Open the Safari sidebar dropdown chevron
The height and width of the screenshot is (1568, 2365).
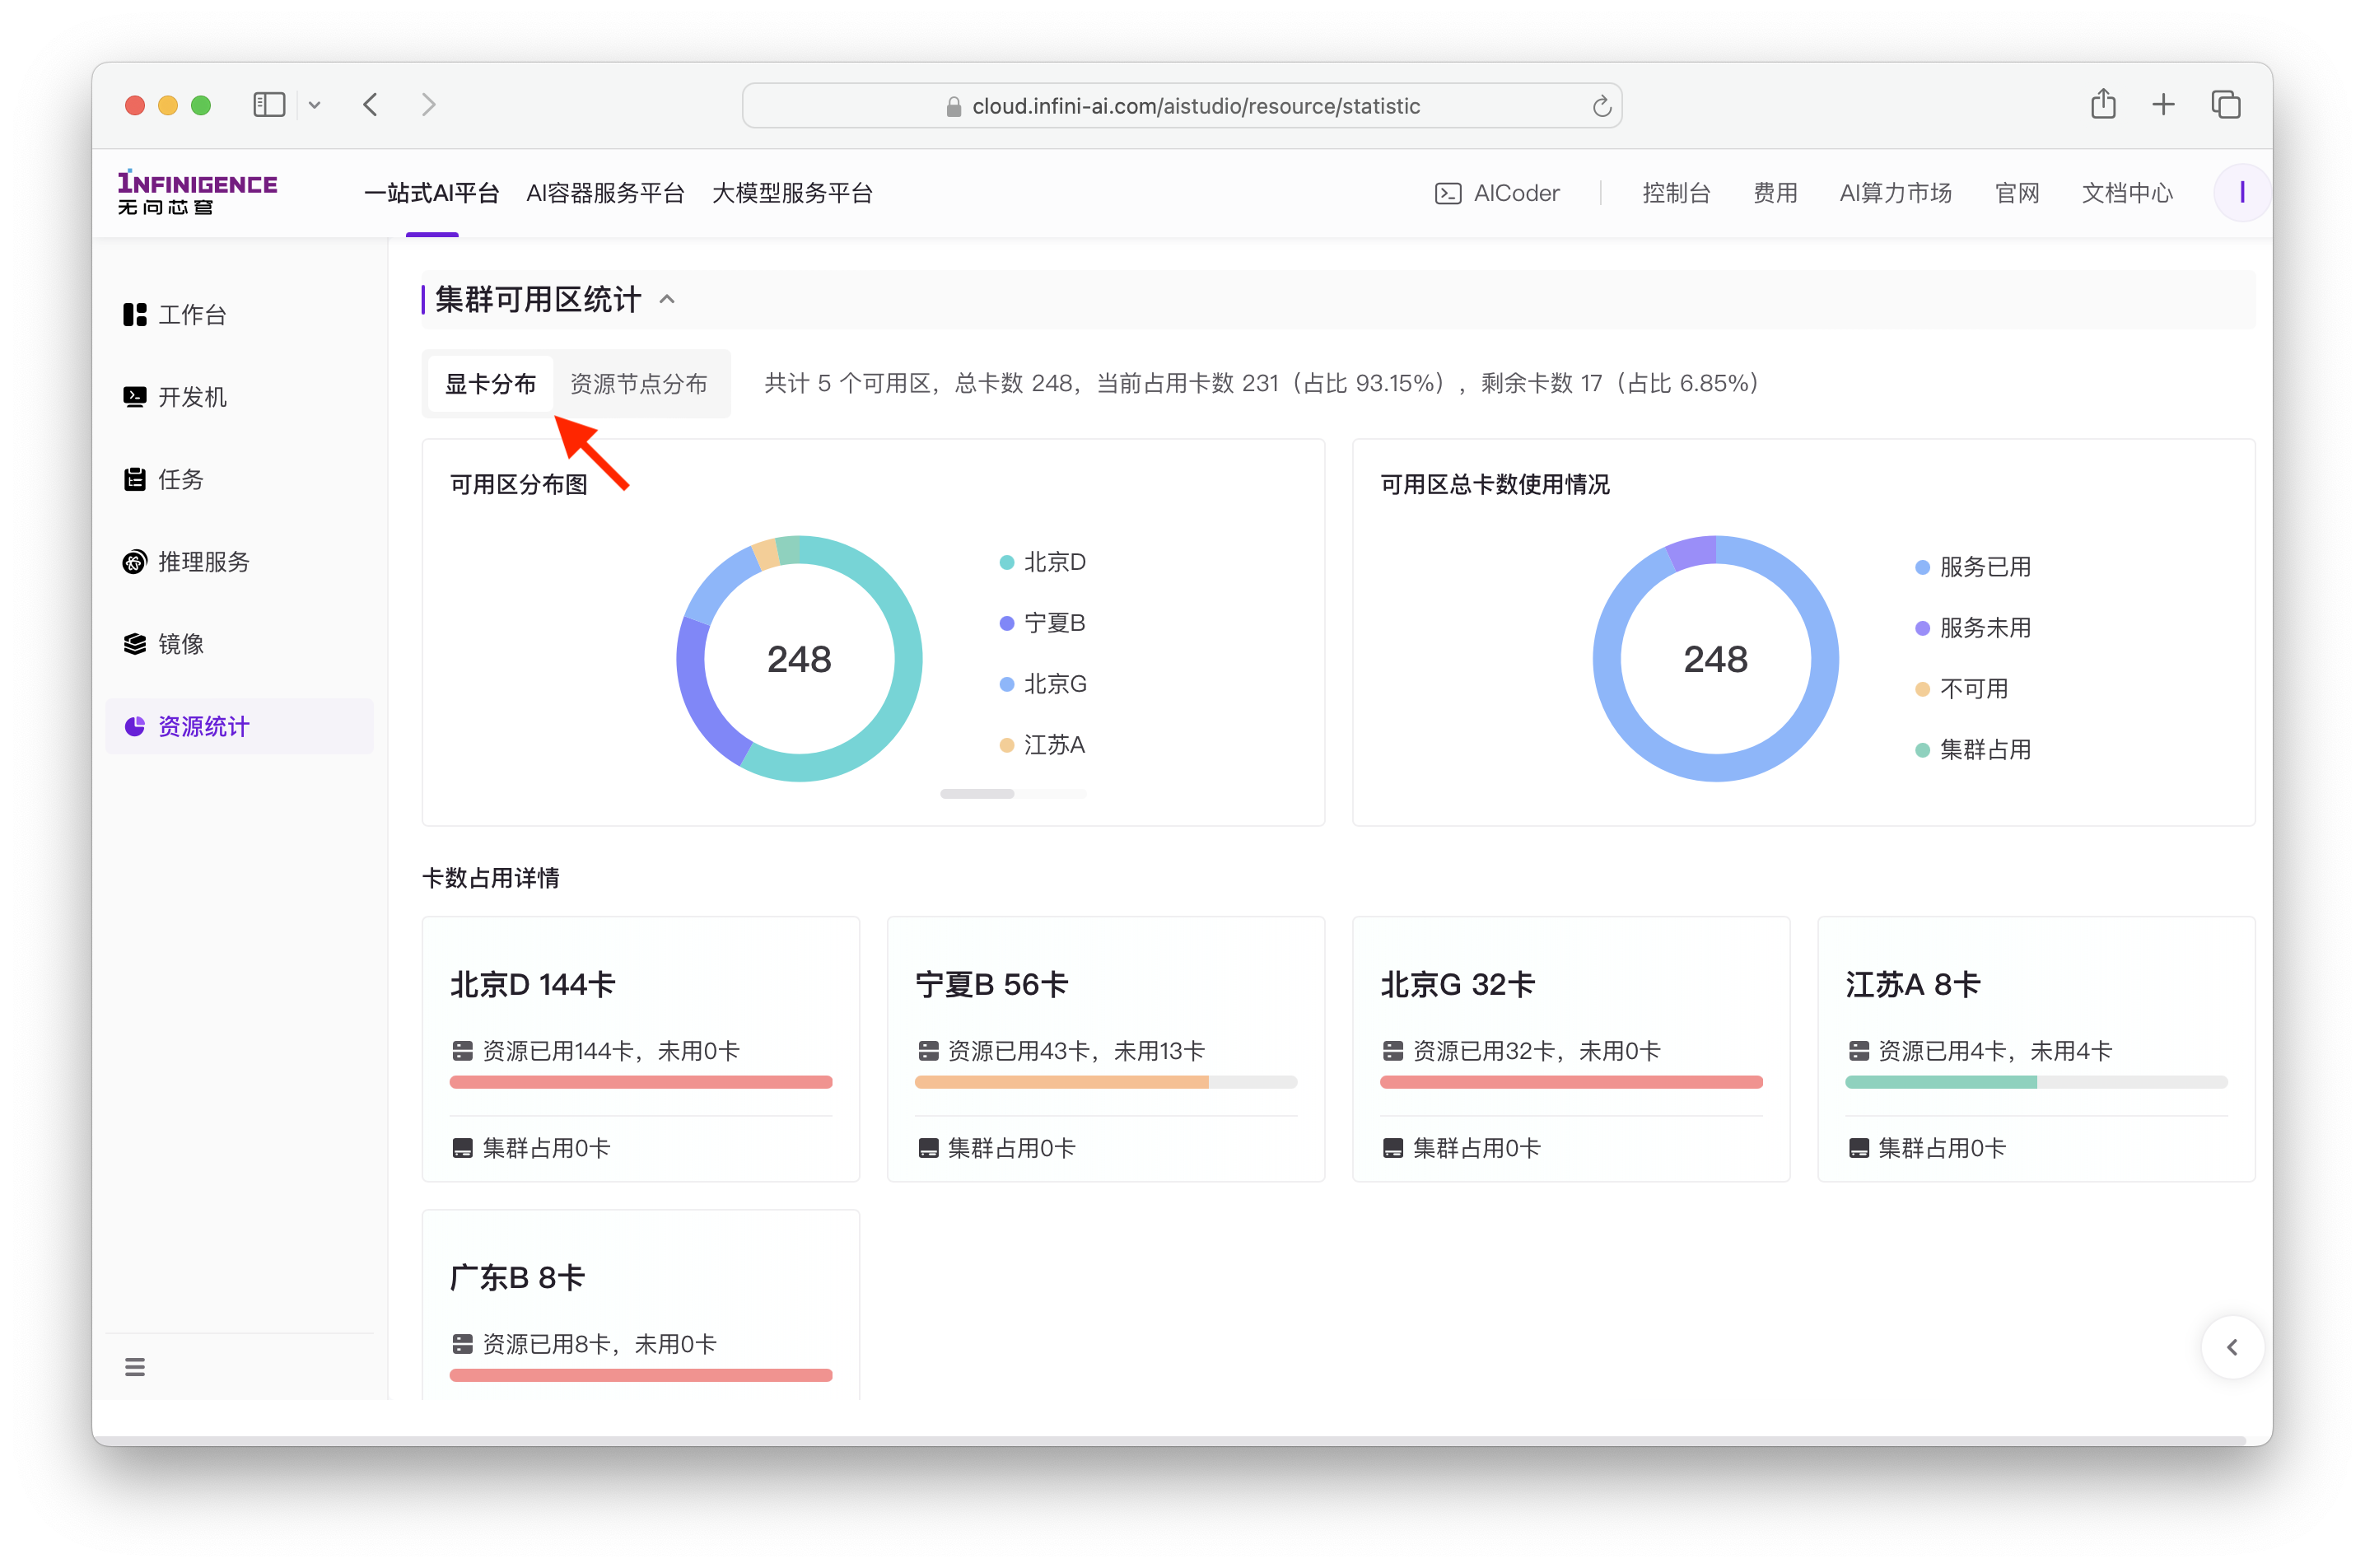click(x=314, y=105)
